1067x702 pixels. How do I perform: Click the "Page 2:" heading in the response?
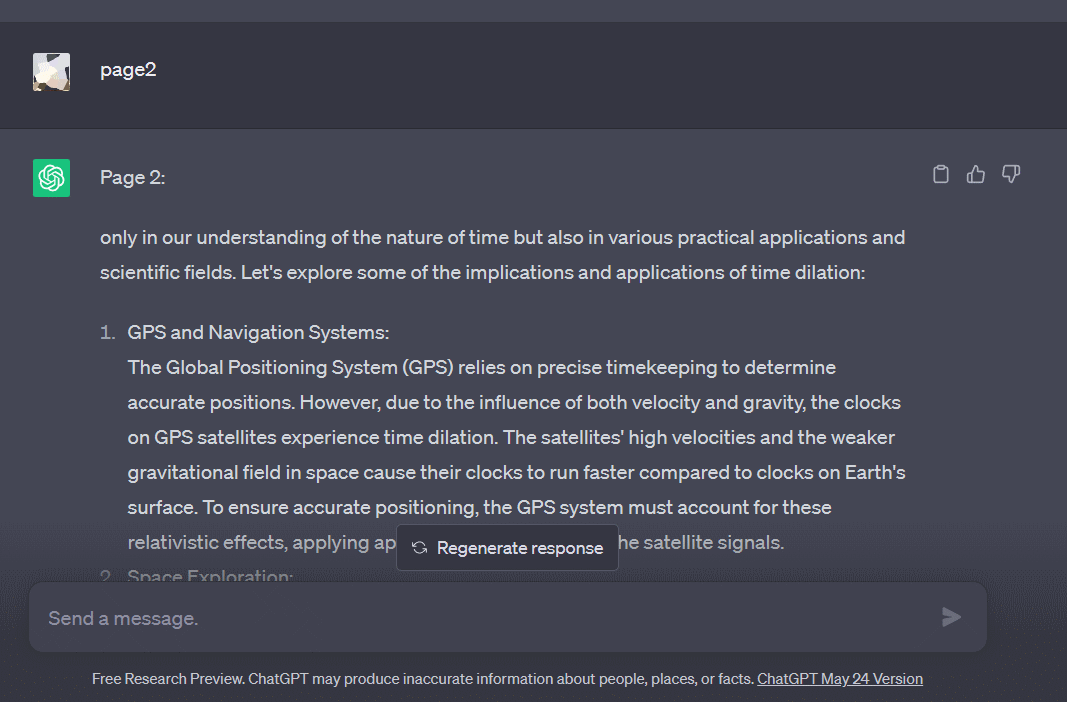coord(132,178)
